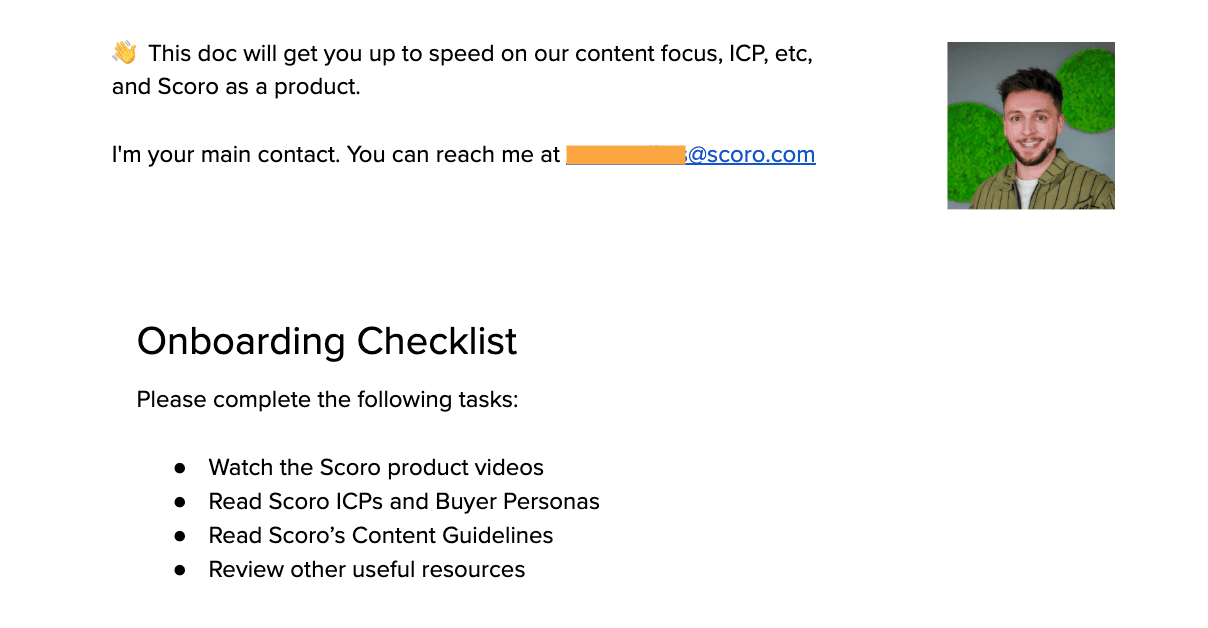
Task: Click the waving hand emoji
Action: pos(124,53)
